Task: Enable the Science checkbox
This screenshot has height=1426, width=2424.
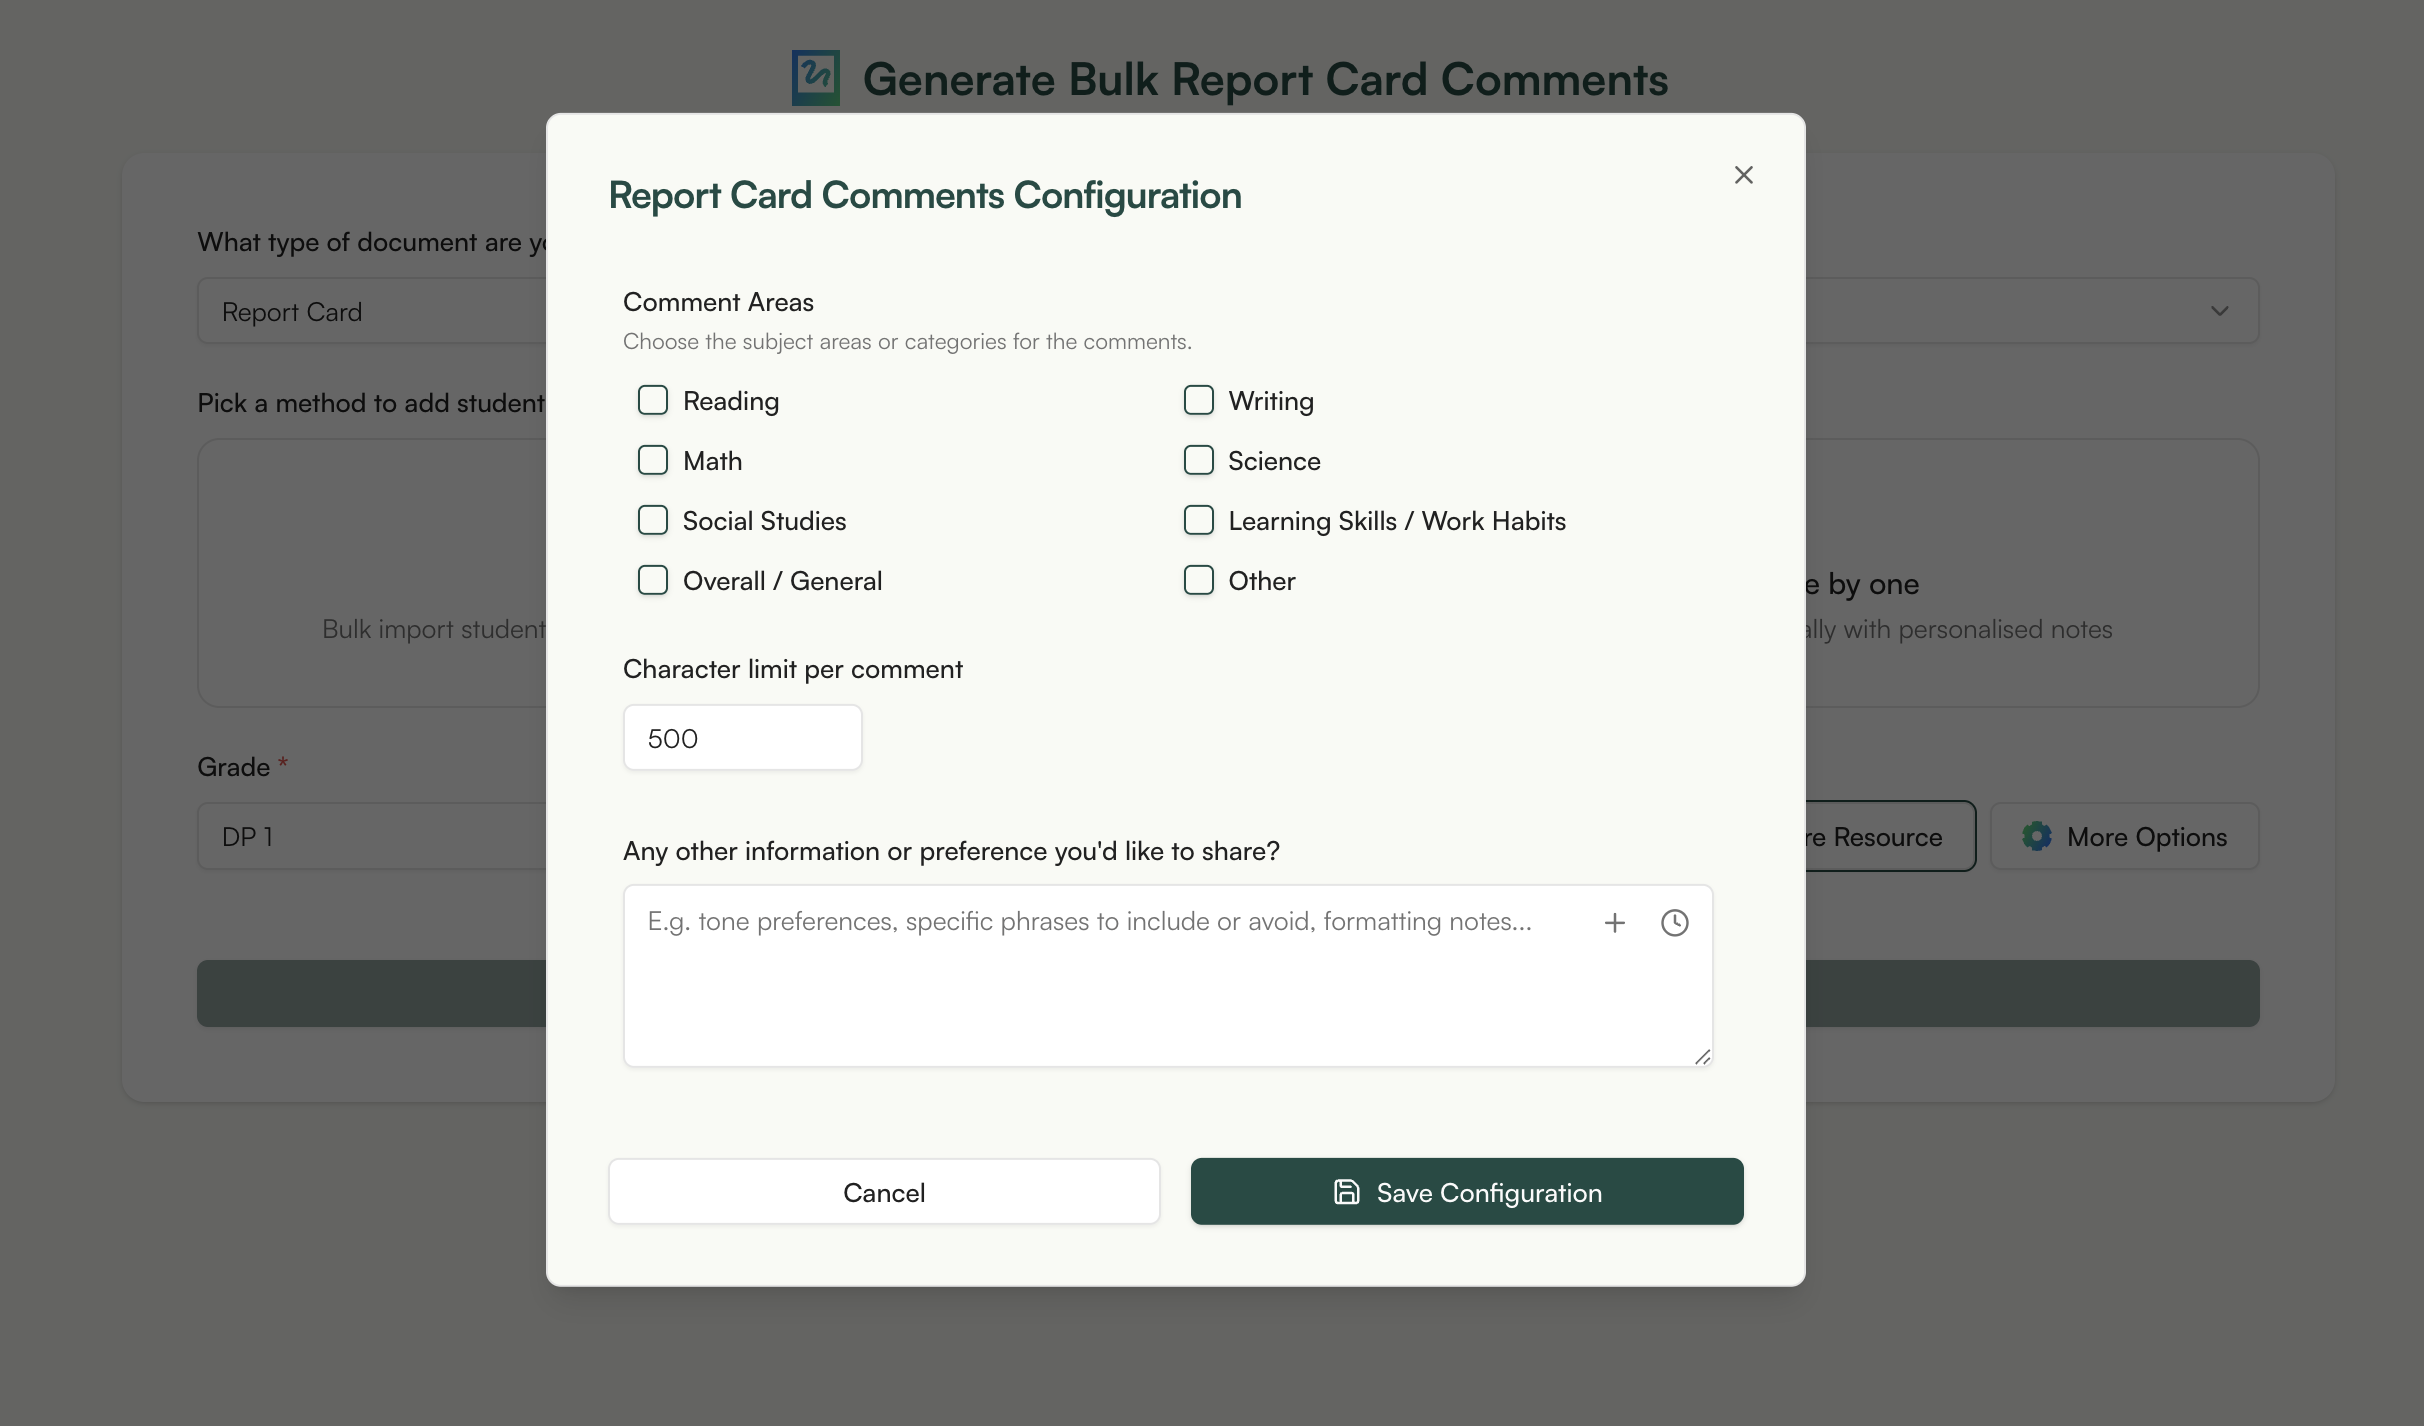Action: [x=1198, y=460]
